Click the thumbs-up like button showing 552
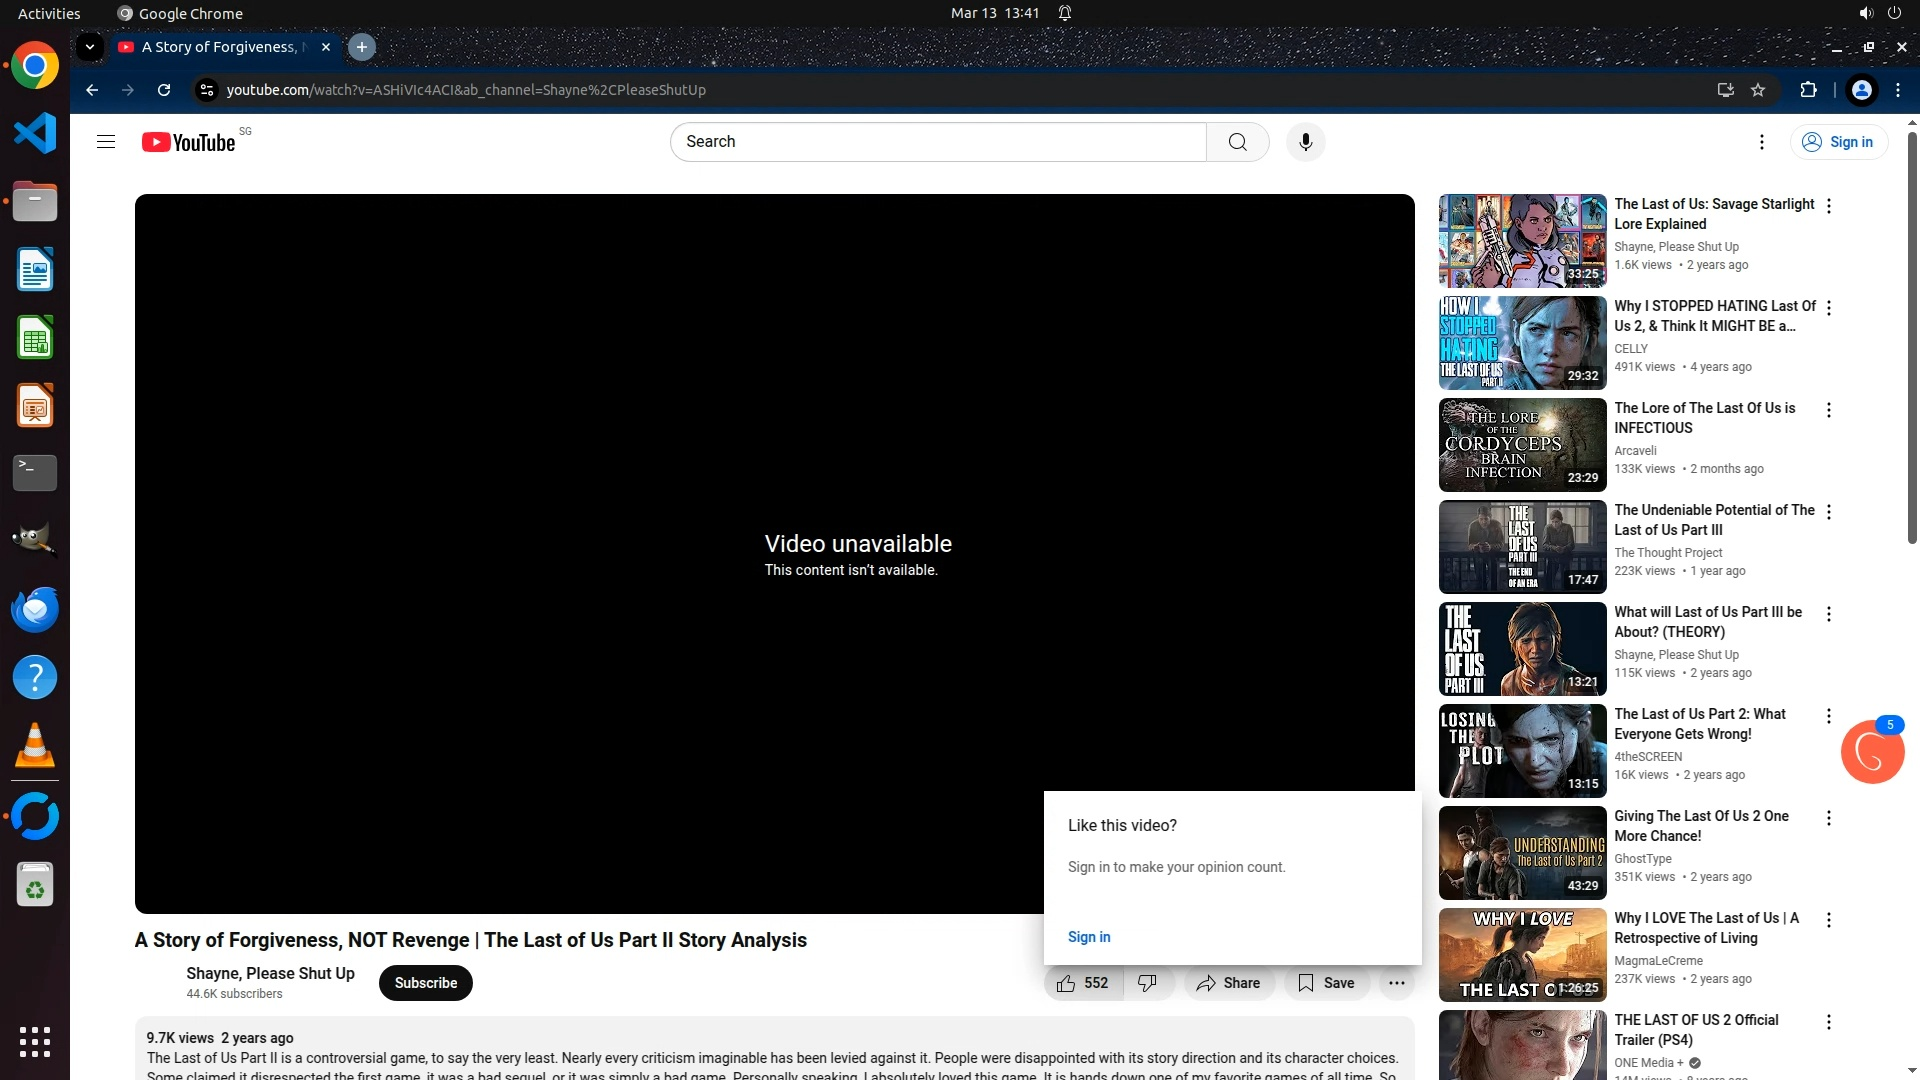This screenshot has width=1920, height=1080. 1083,983
